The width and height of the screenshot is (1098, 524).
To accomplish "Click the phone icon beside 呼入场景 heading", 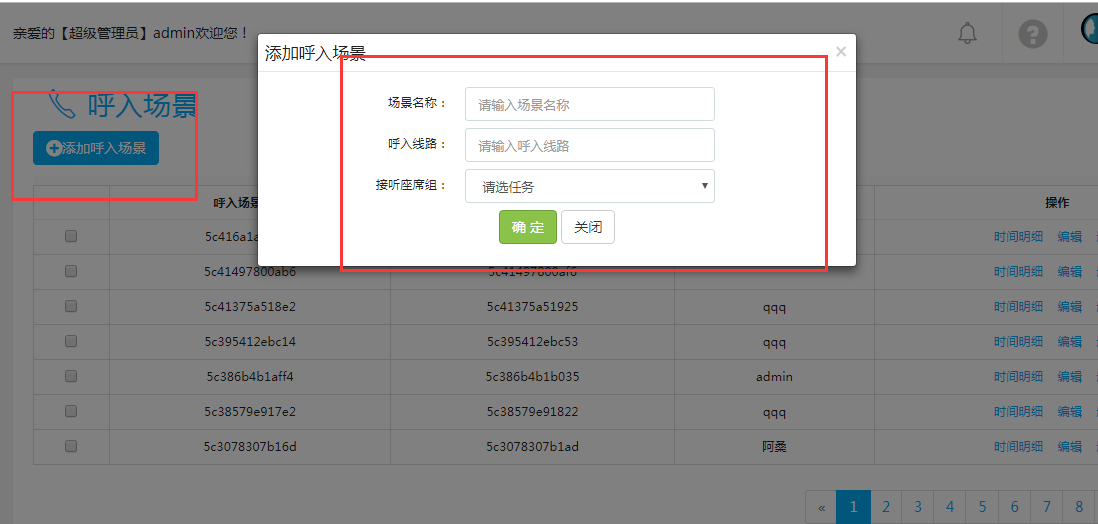I will pyautogui.click(x=62, y=104).
